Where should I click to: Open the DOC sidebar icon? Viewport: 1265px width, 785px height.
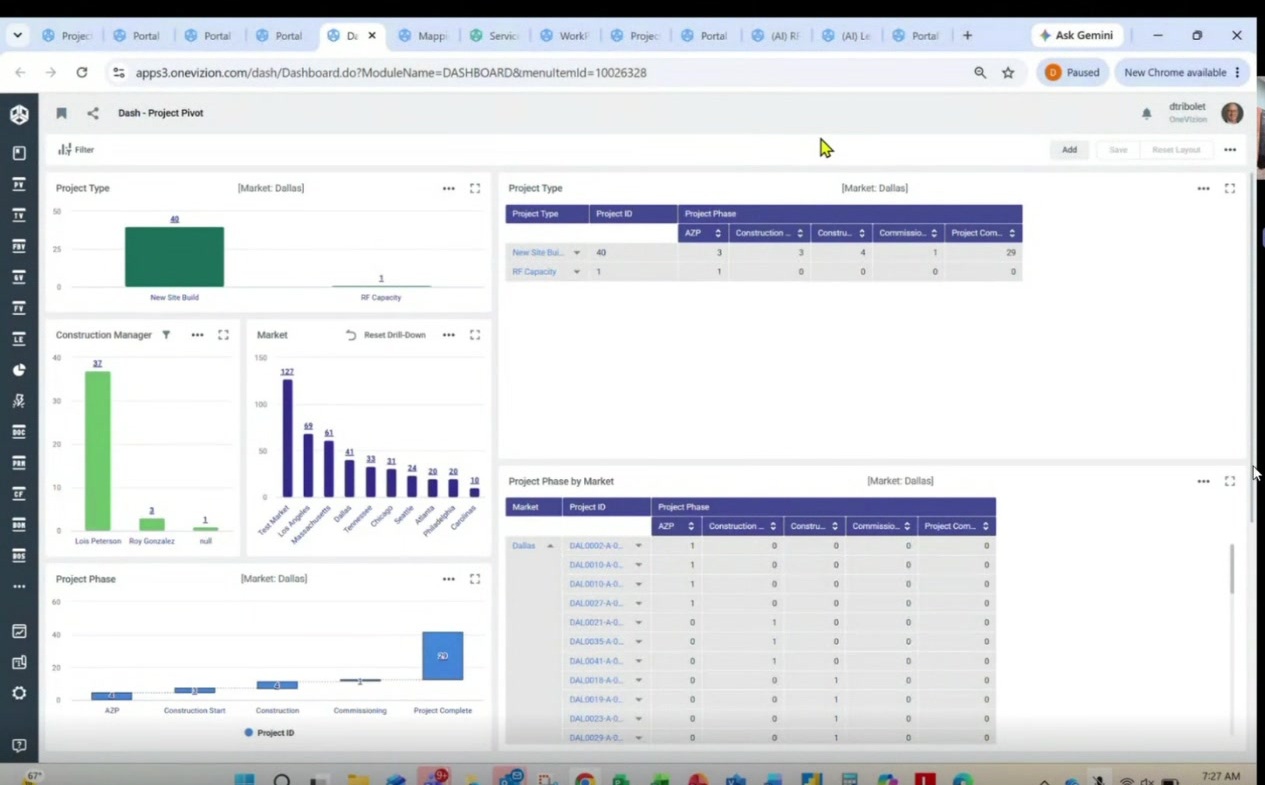coord(19,432)
